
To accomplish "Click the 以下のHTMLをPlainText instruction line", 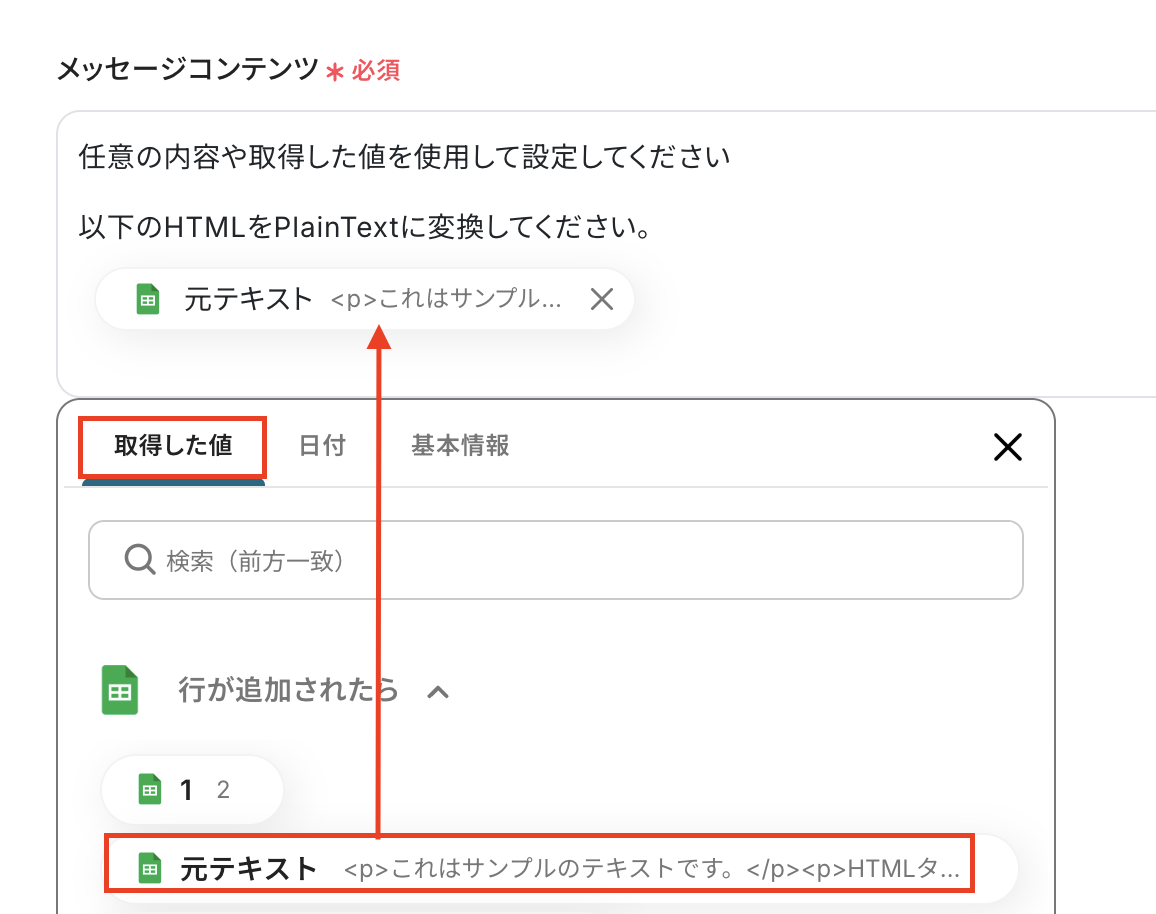I will (x=366, y=229).
